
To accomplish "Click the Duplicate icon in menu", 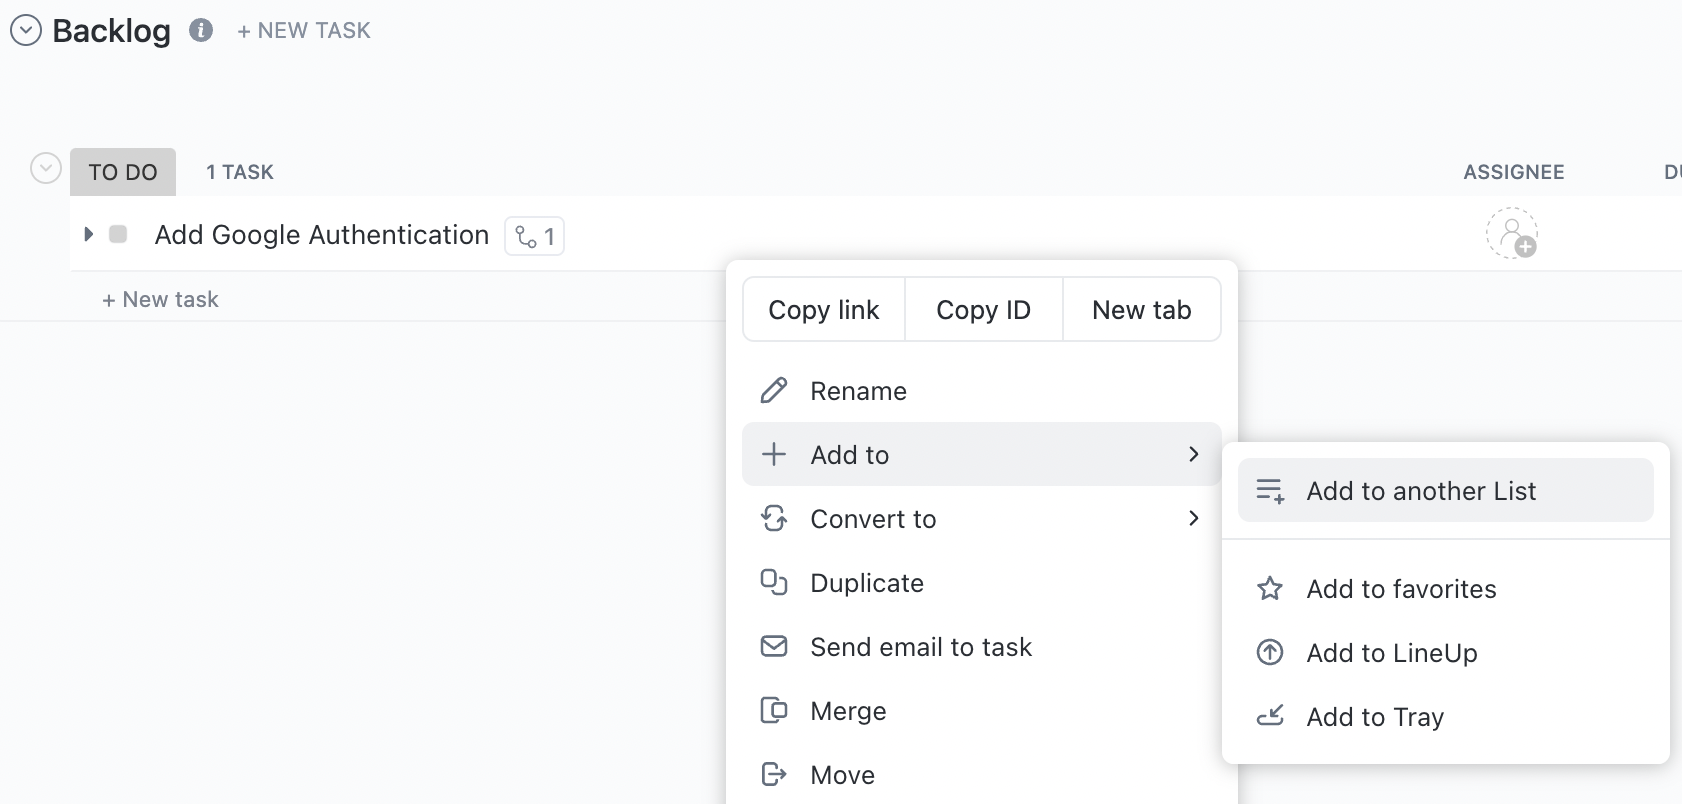I will pos(774,583).
